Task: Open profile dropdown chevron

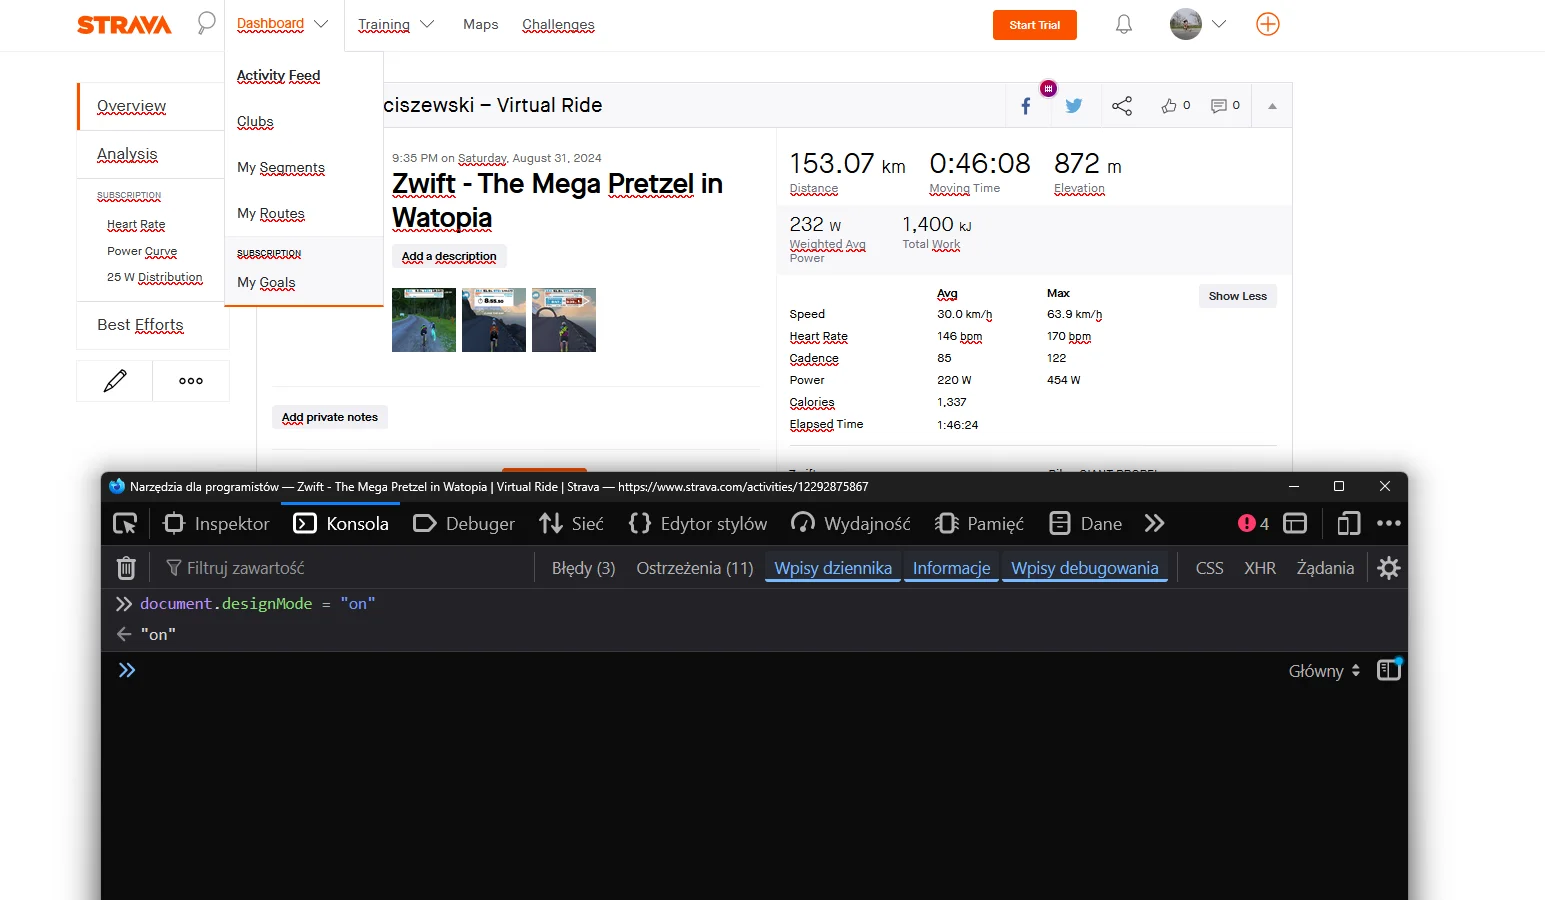Action: (x=1219, y=24)
